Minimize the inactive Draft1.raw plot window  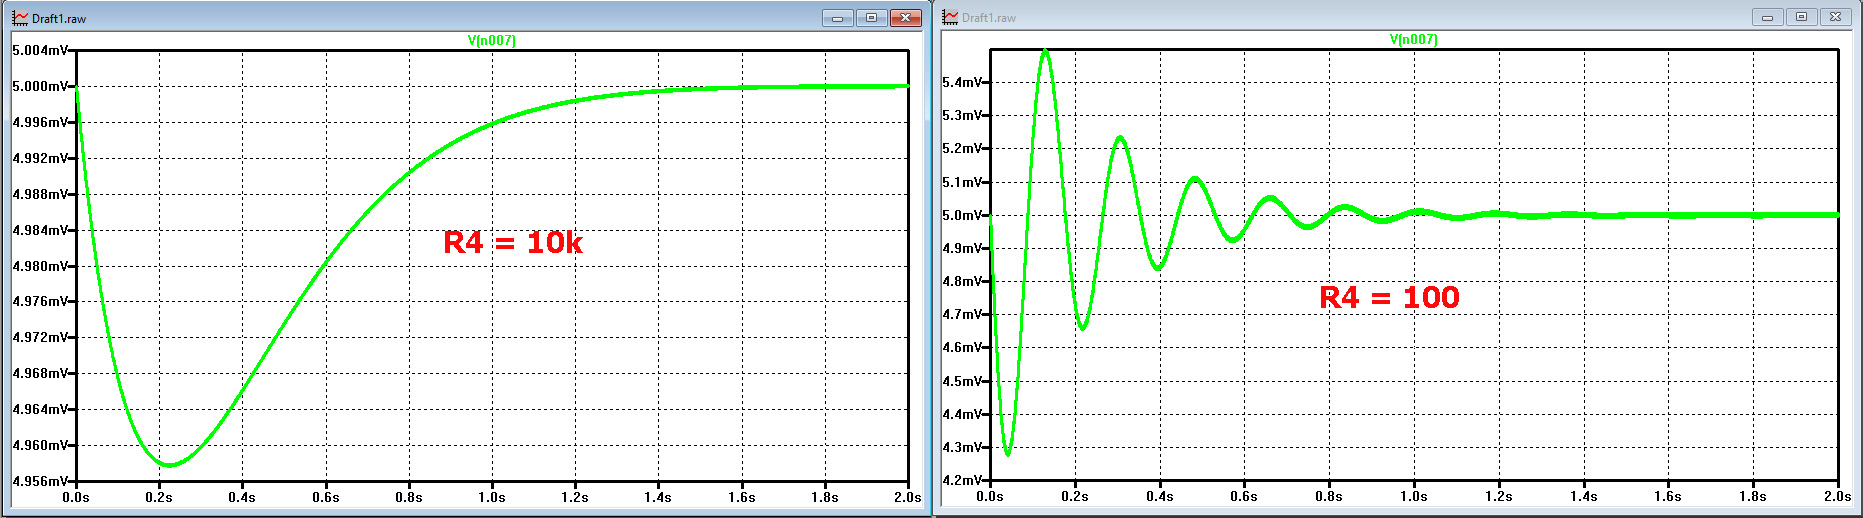1768,17
